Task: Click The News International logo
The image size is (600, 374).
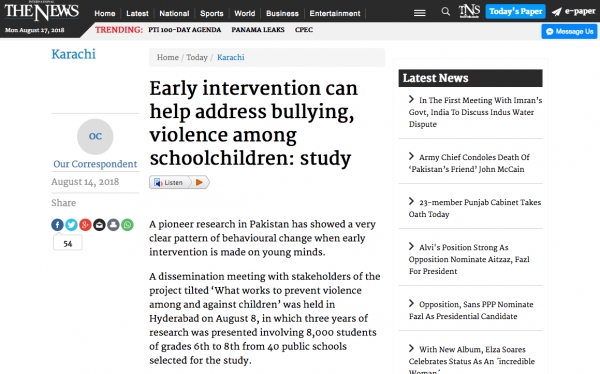Action: pos(41,11)
